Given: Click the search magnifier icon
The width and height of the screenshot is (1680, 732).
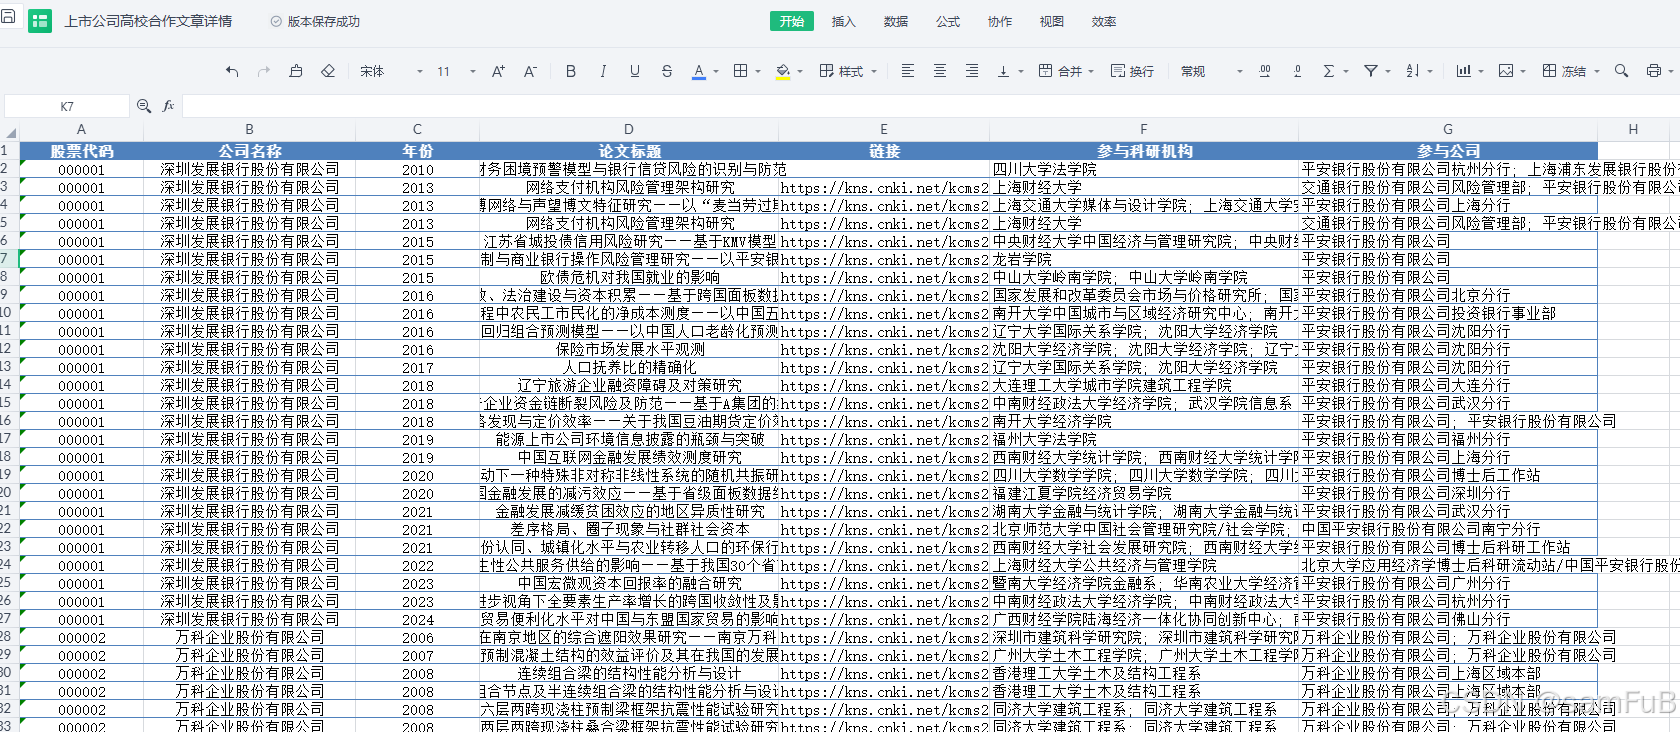Looking at the screenshot, I should 1622,71.
